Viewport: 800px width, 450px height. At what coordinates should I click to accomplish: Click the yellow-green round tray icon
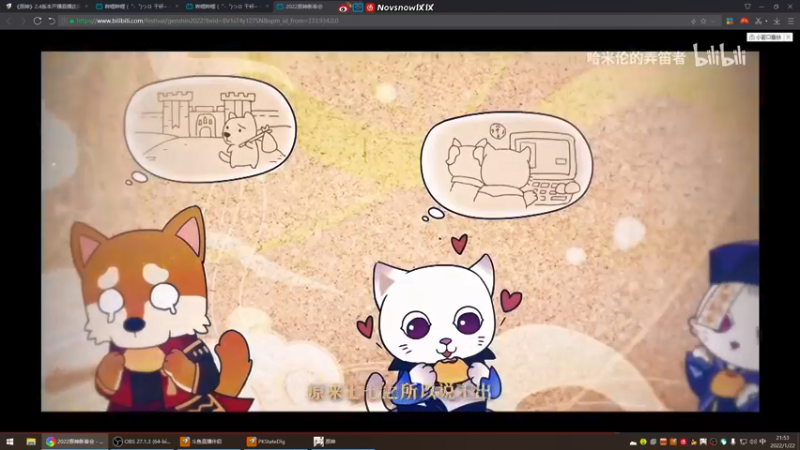643,442
